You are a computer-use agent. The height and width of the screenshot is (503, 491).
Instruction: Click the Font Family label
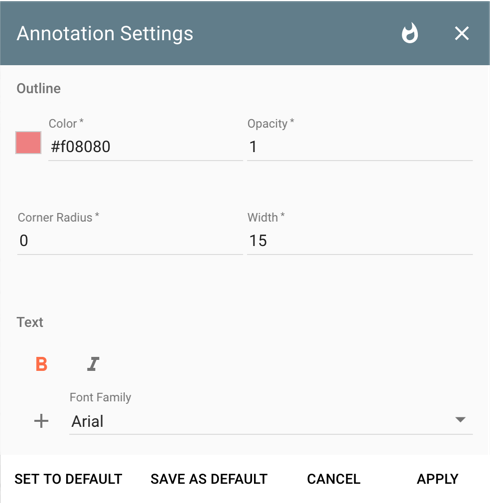100,397
